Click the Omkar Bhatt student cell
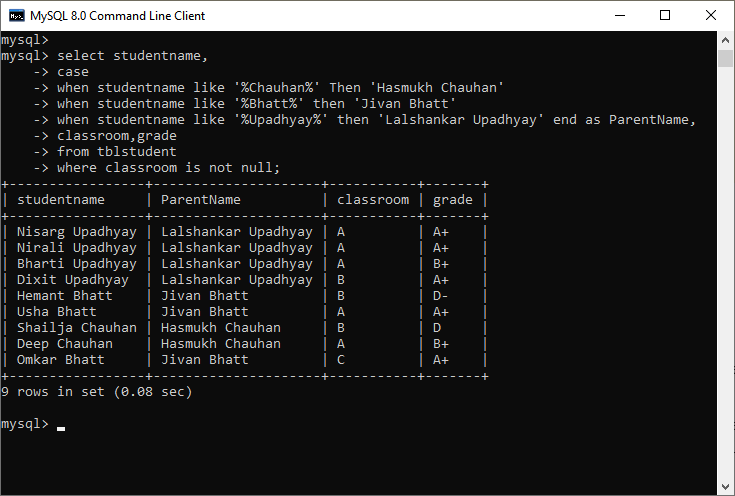 61,360
